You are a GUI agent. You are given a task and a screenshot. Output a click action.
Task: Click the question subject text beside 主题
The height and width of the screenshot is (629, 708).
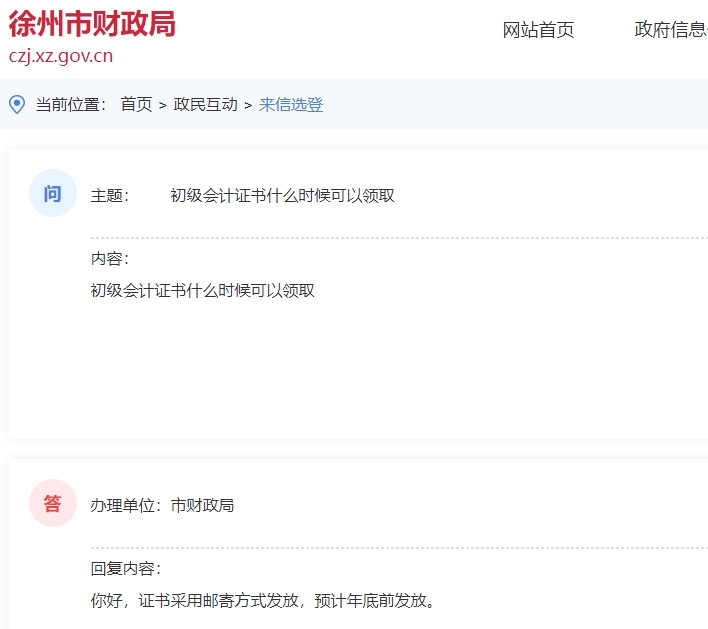pyautogui.click(x=282, y=196)
